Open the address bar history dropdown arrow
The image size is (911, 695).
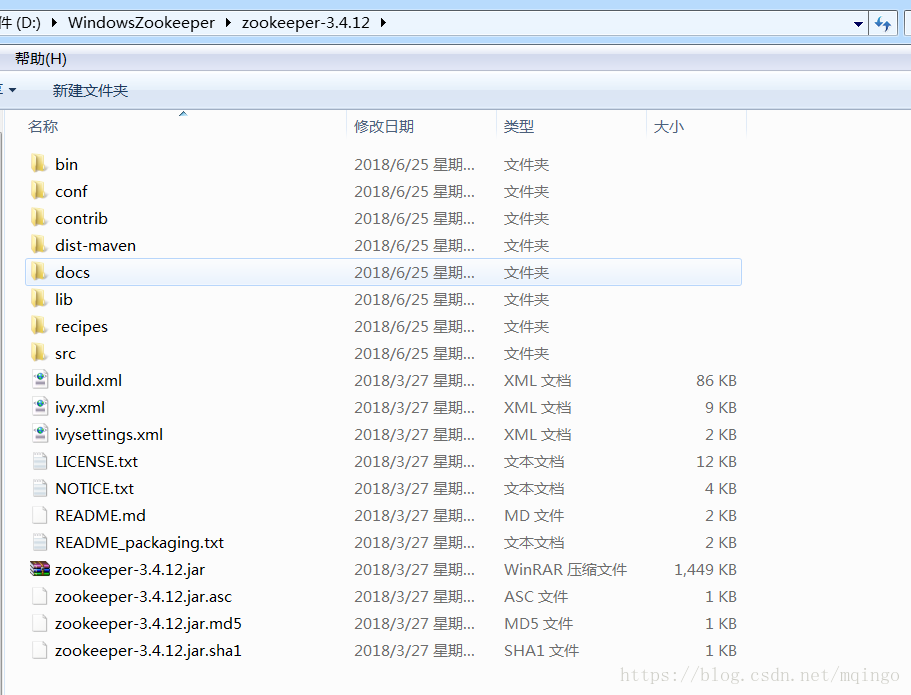[858, 24]
